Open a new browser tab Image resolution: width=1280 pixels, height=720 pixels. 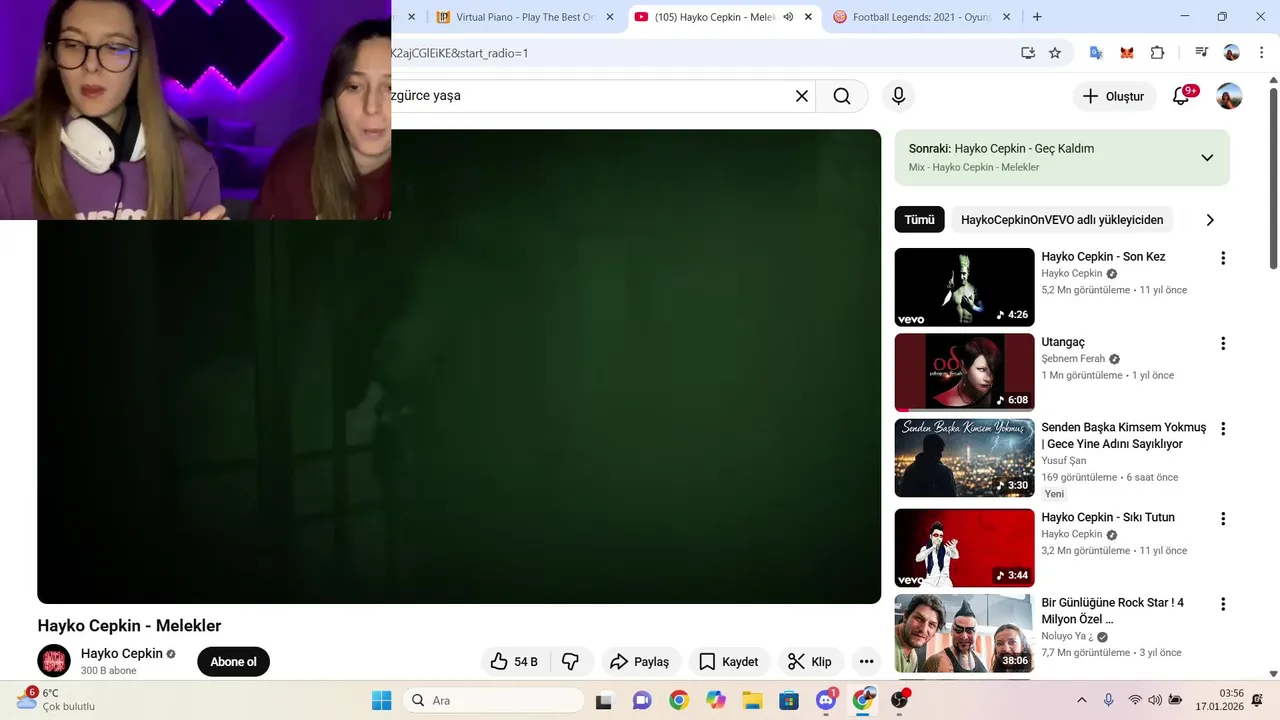click(1037, 17)
